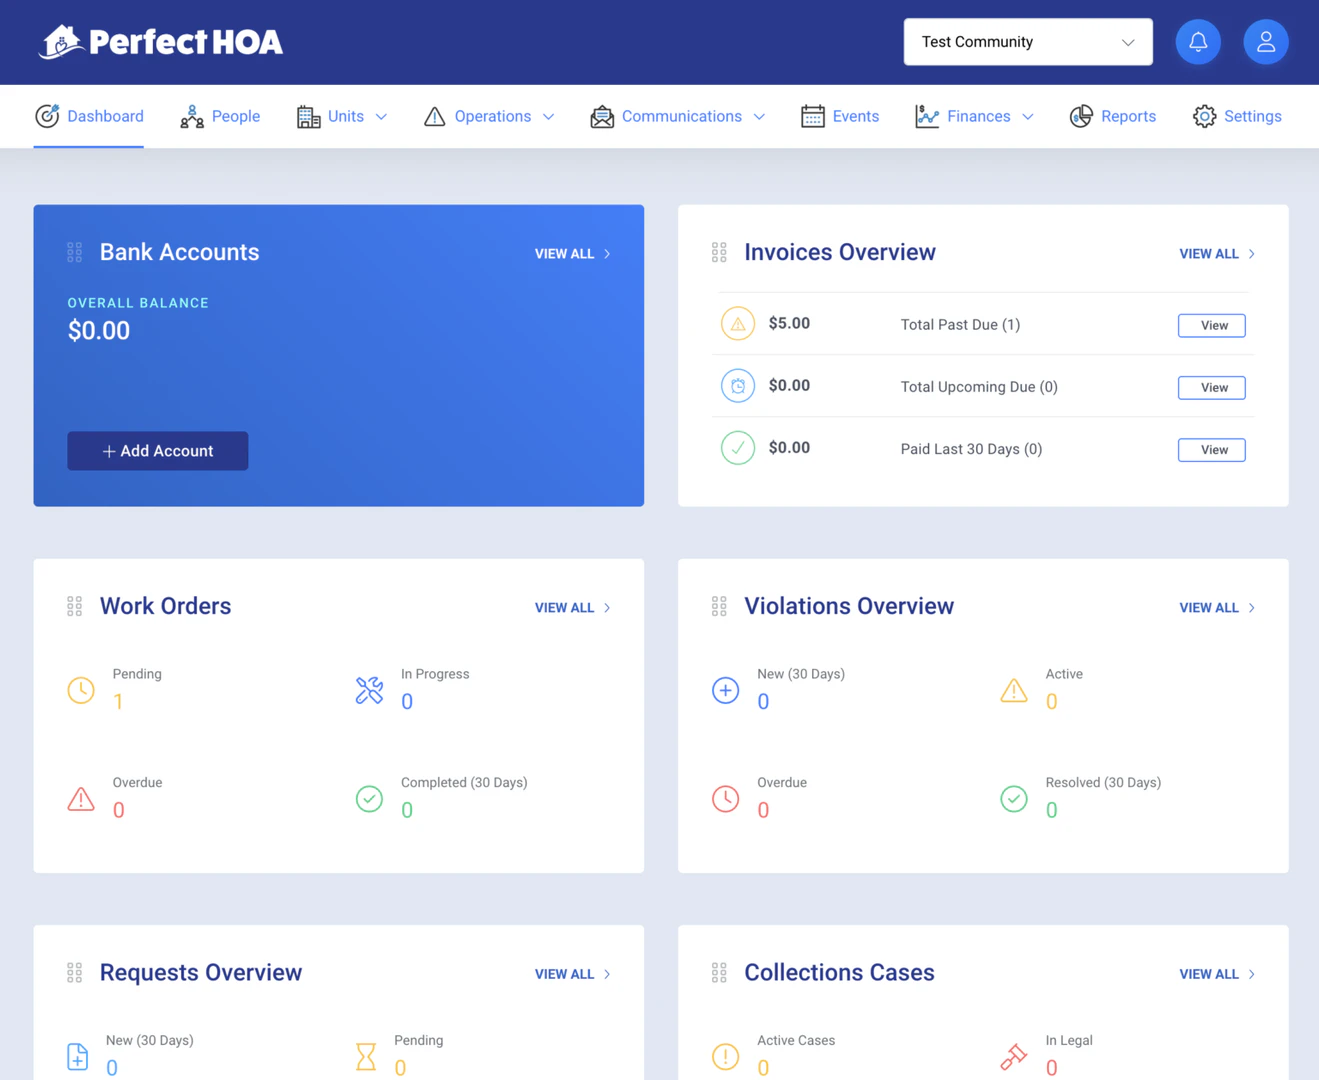View the Total Past Due invoices
Viewport: 1319px width, 1080px height.
coord(1211,325)
